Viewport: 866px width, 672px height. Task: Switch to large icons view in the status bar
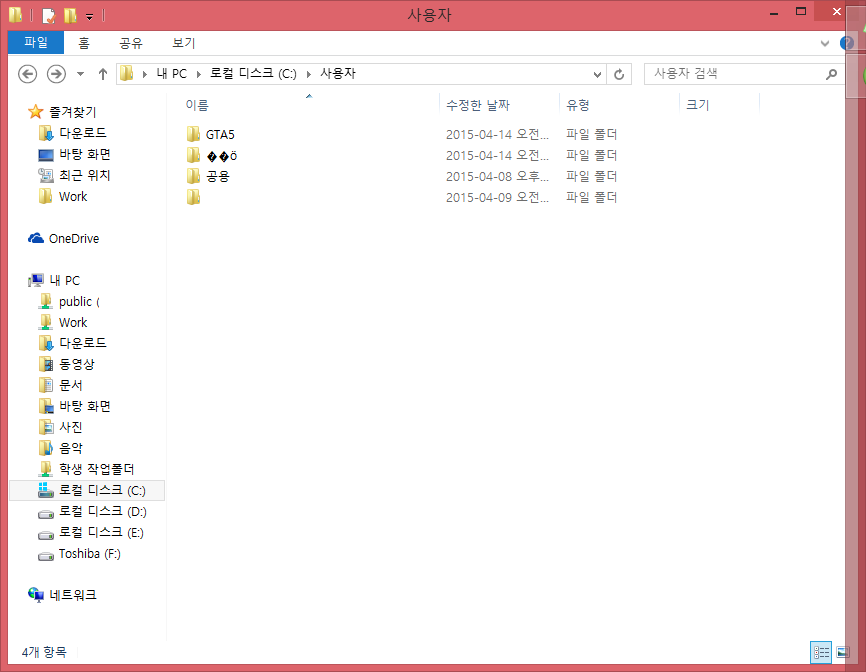(x=843, y=651)
